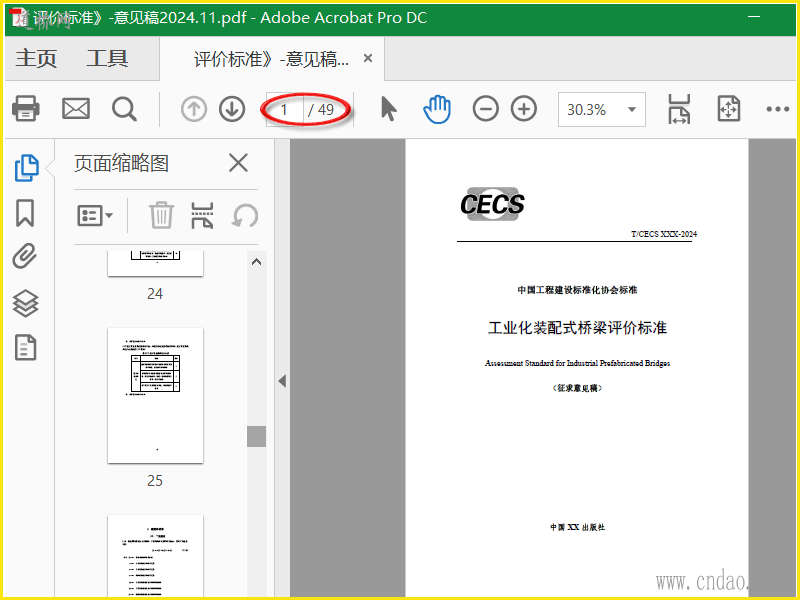800x600 pixels.
Task: Click the T/CECS XXX-2024 text
Action: click(x=664, y=234)
